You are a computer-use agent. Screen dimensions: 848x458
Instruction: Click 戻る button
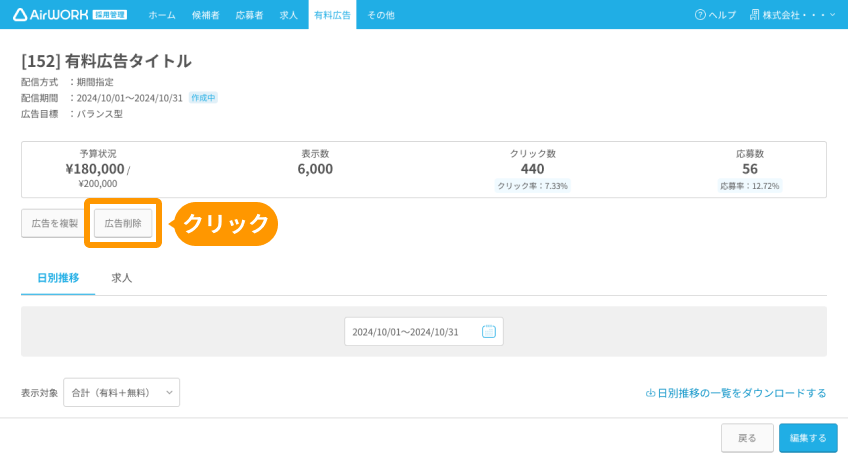coord(747,438)
